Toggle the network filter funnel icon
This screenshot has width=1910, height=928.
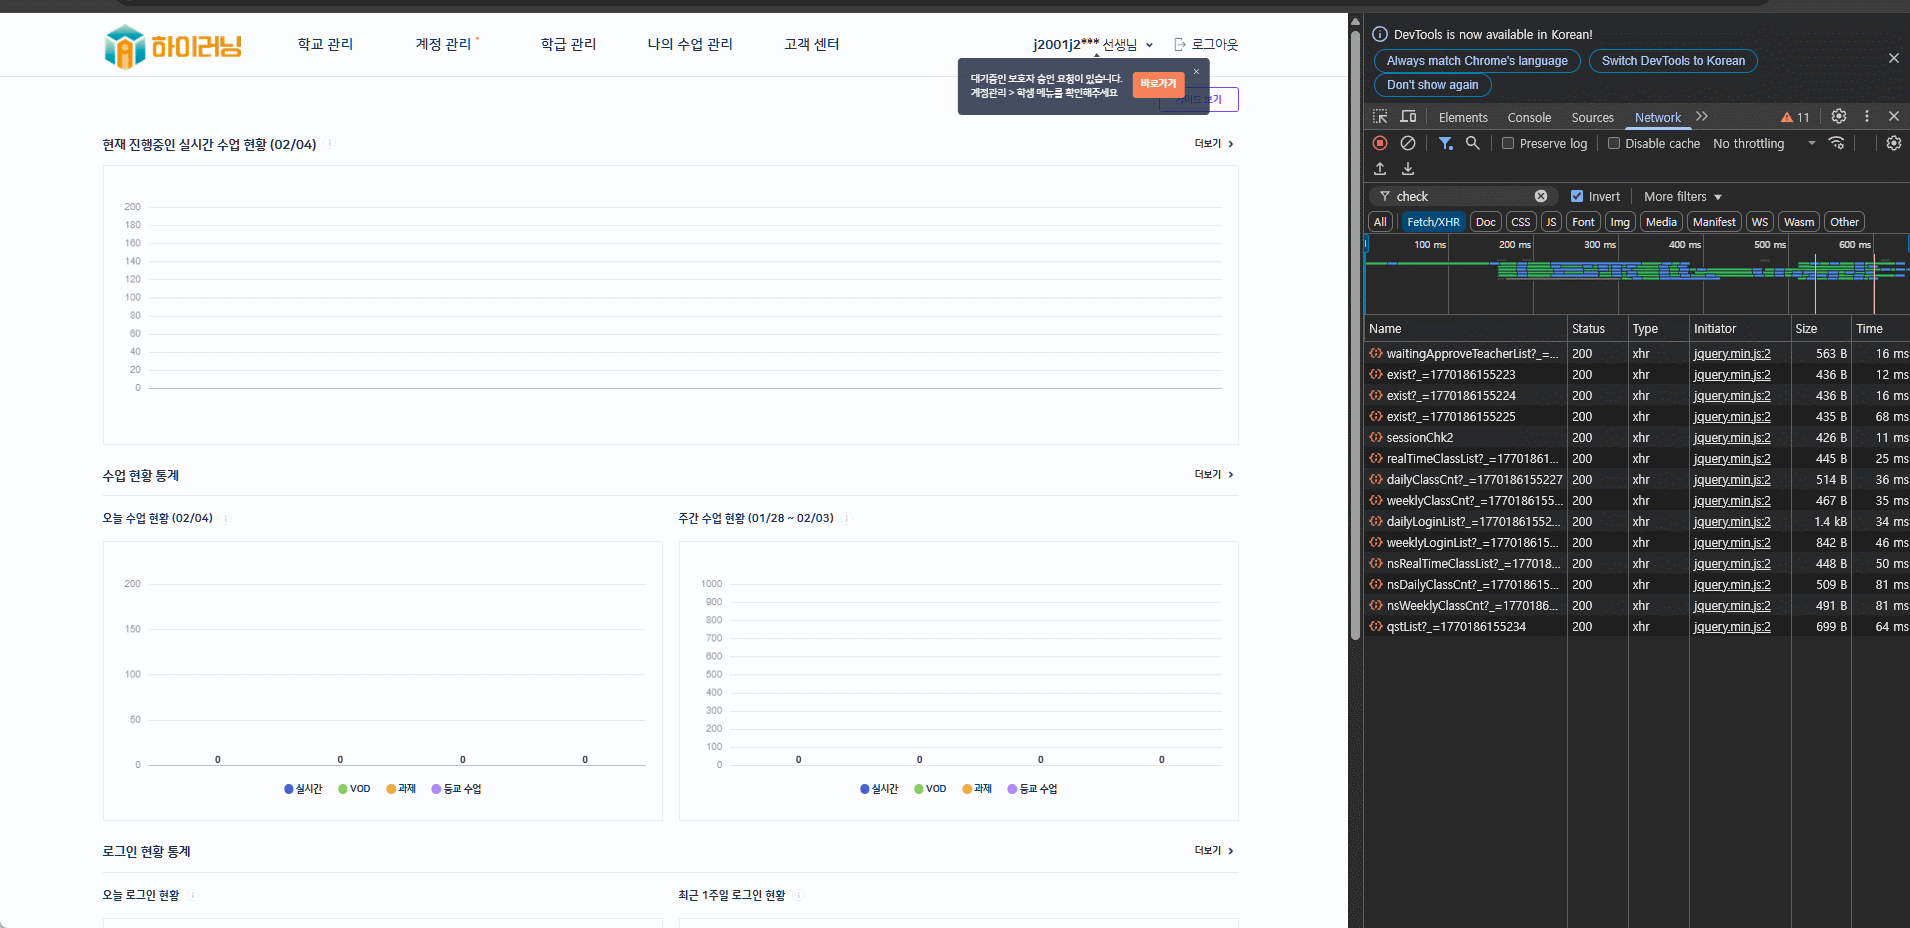(1446, 143)
